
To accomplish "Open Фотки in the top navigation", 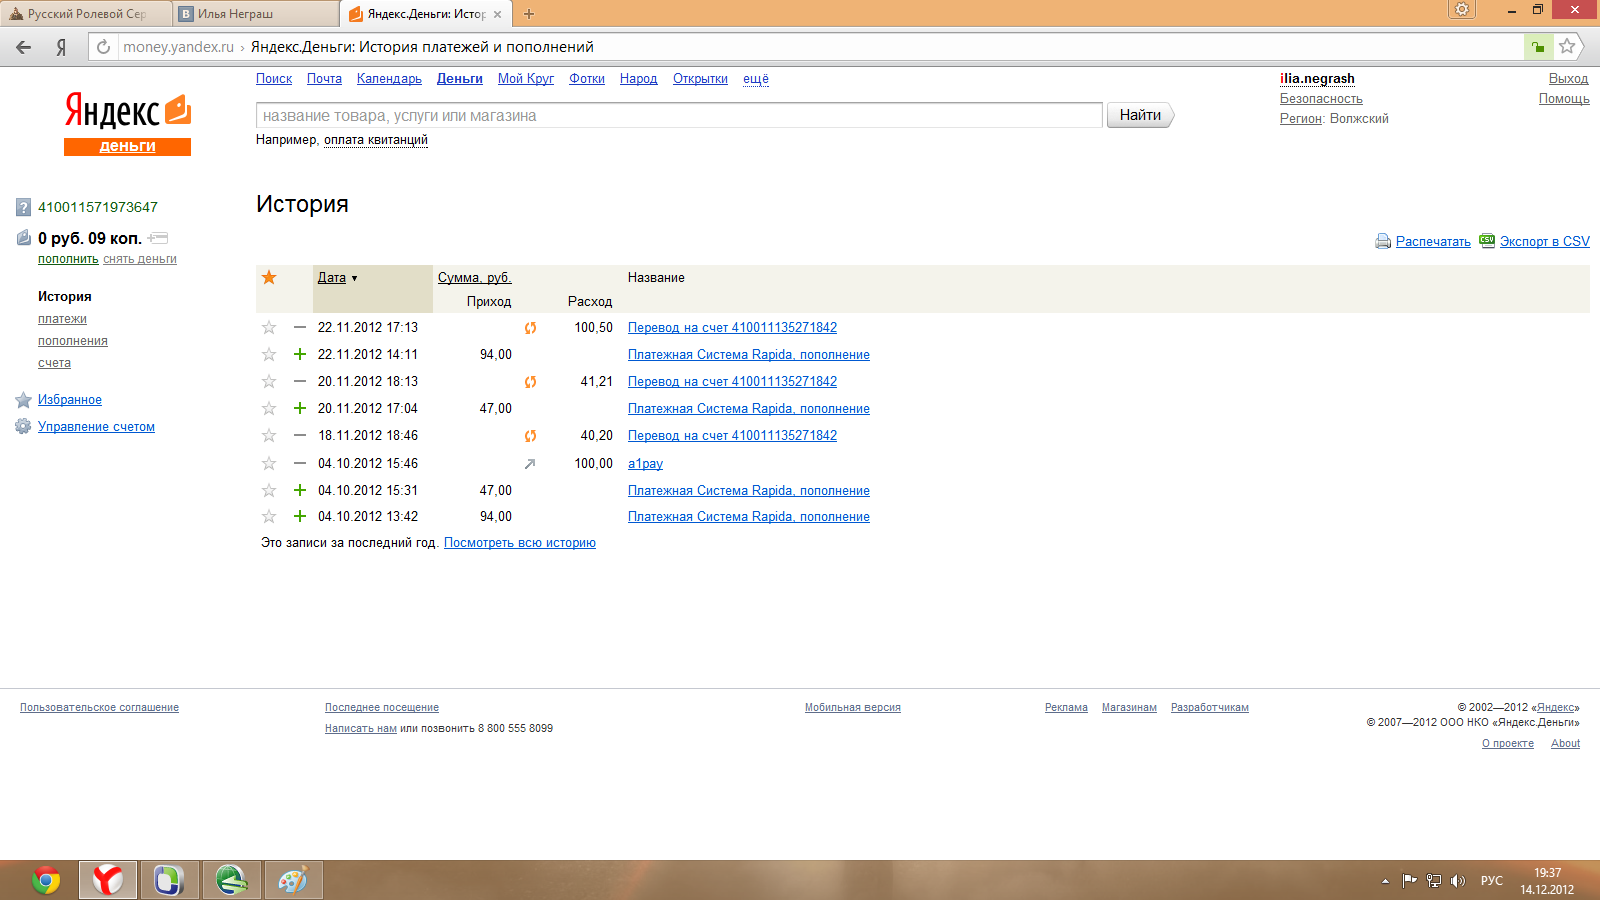I will point(587,78).
